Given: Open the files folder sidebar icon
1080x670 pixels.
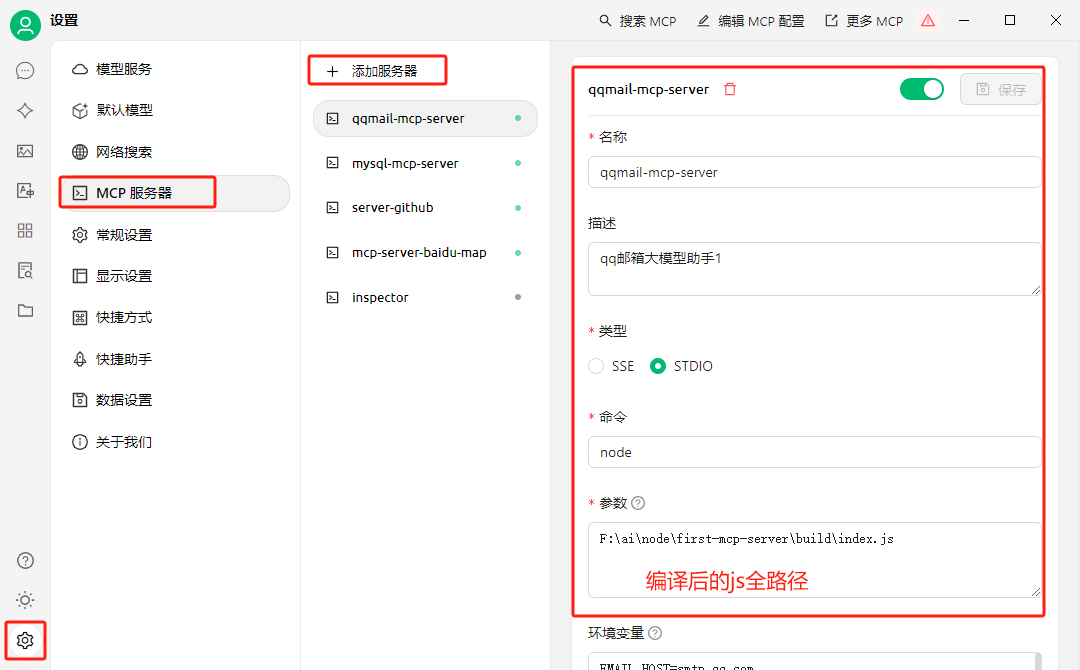Looking at the screenshot, I should (25, 311).
